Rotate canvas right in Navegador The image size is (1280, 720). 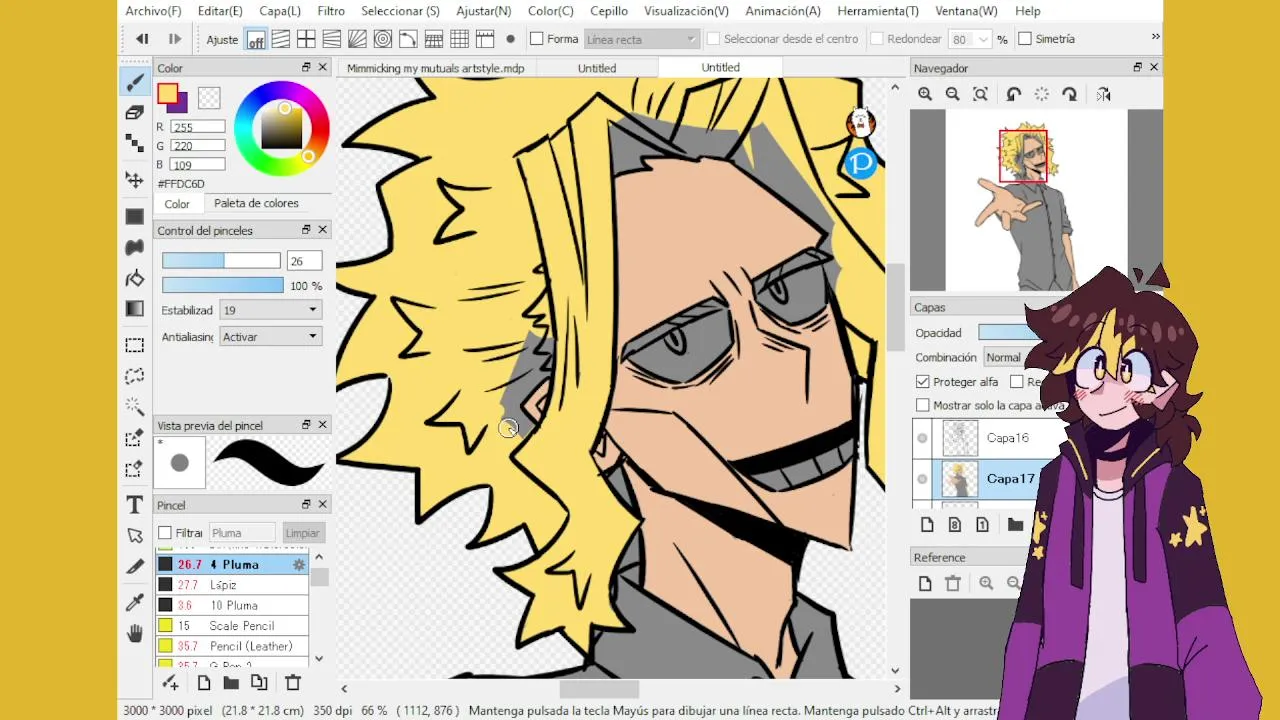(1069, 94)
